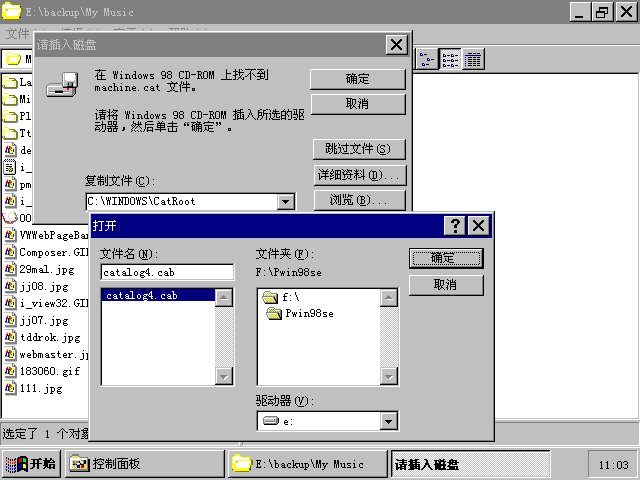Image resolution: width=640 pixels, height=480 pixels.
Task: Click the 183060.gif file icon
Action: 11,371
